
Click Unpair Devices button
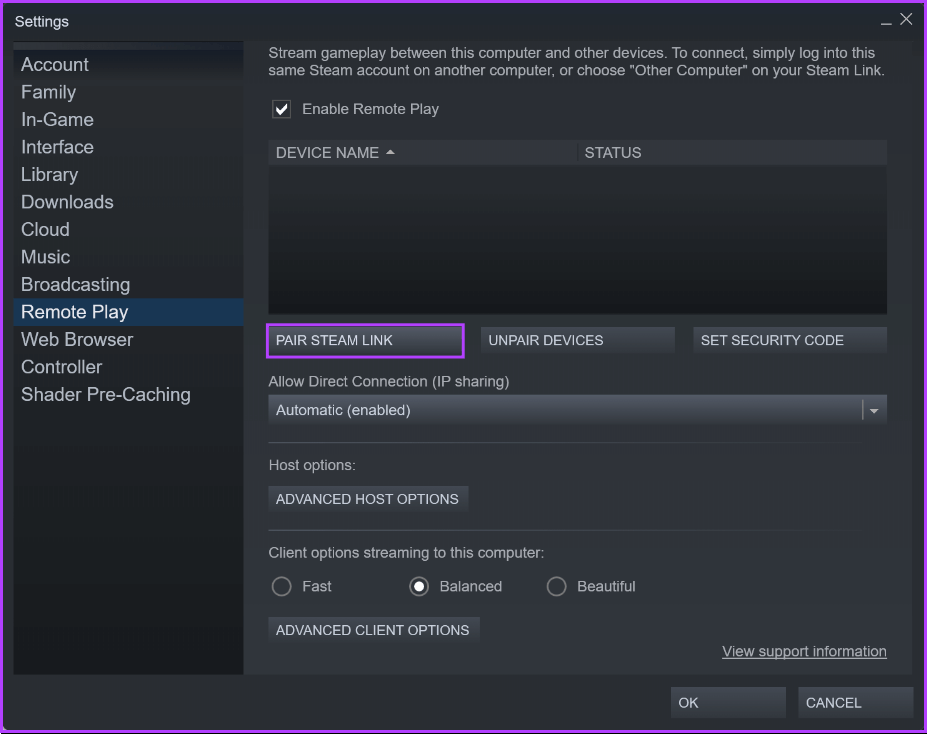tap(578, 340)
